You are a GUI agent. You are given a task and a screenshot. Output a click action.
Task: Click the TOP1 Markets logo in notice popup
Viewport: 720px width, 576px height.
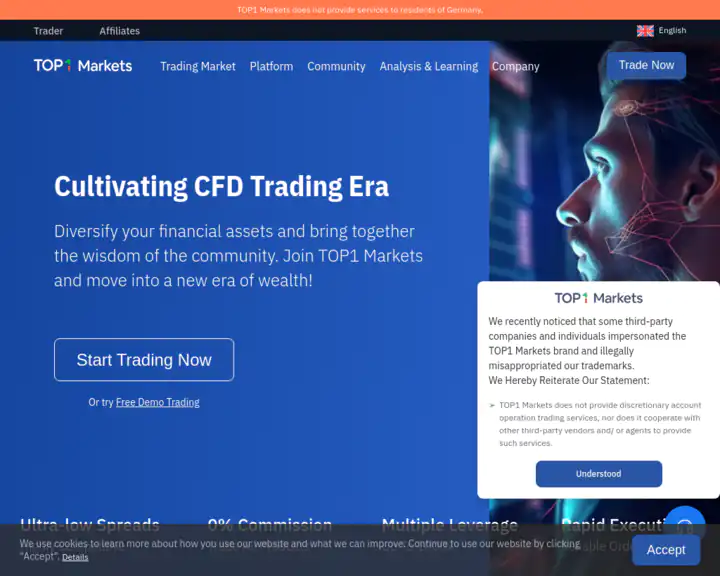[598, 298]
